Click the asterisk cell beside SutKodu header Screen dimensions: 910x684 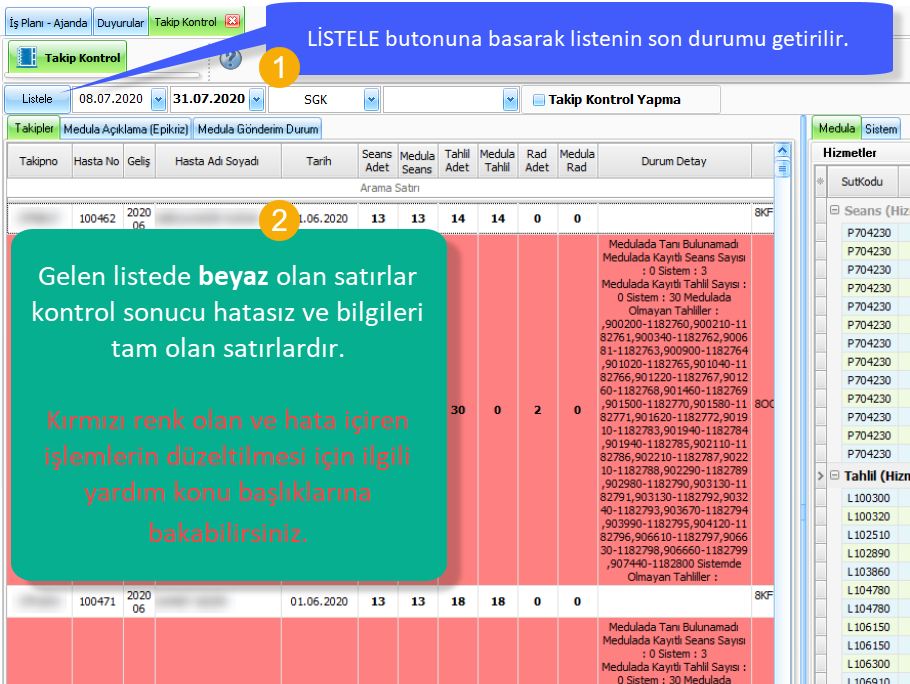[x=820, y=182]
